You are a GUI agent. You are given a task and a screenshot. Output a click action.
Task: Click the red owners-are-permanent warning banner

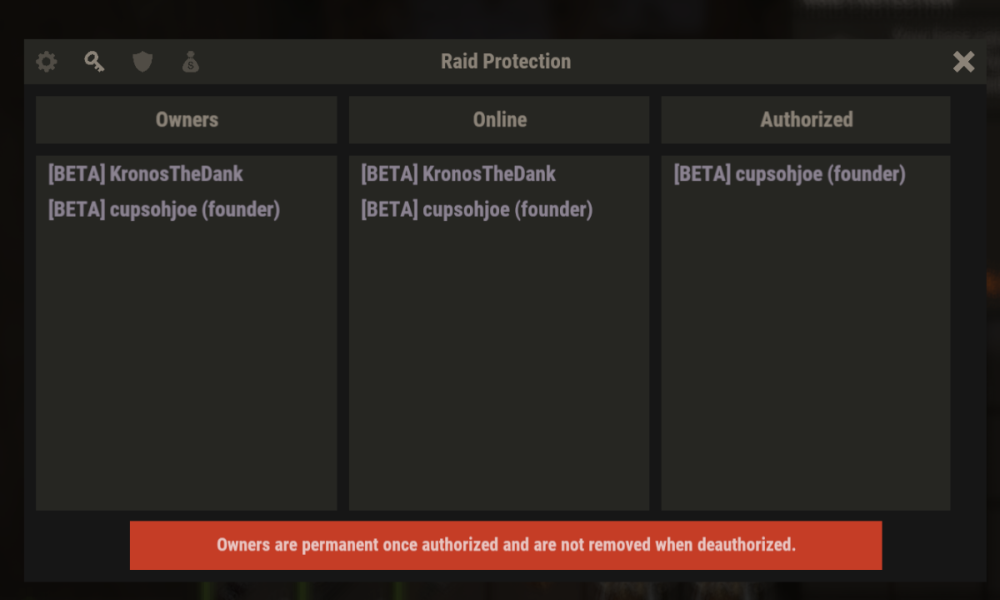[506, 545]
